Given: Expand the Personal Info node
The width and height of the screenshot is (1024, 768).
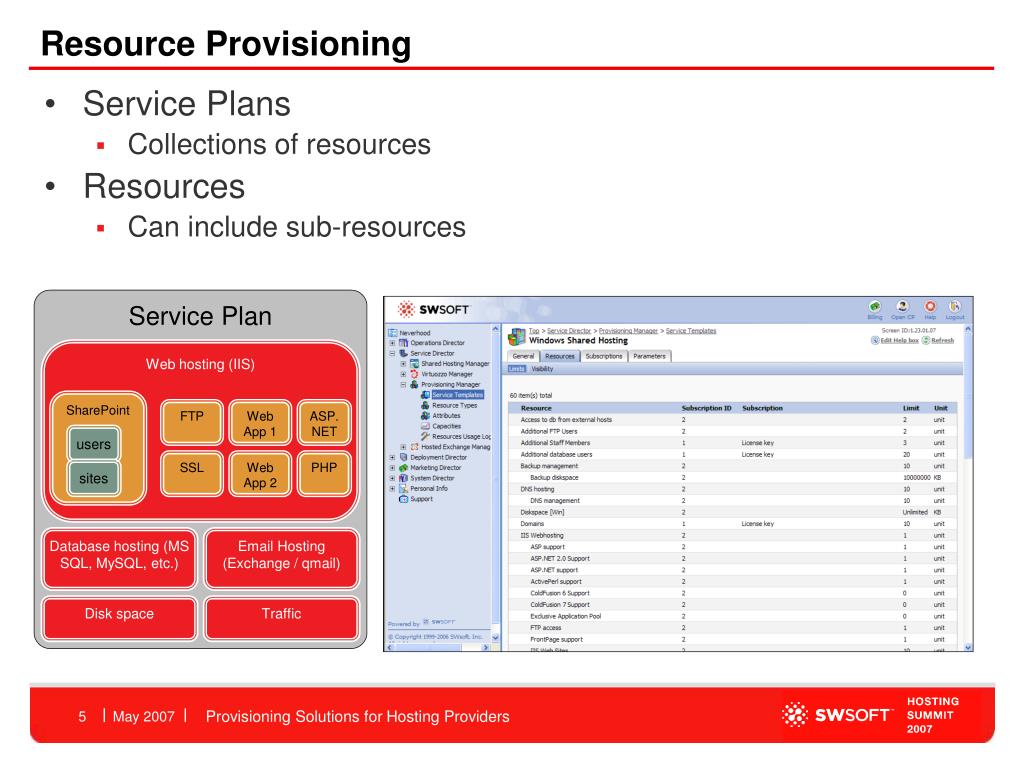Looking at the screenshot, I should click(x=392, y=488).
